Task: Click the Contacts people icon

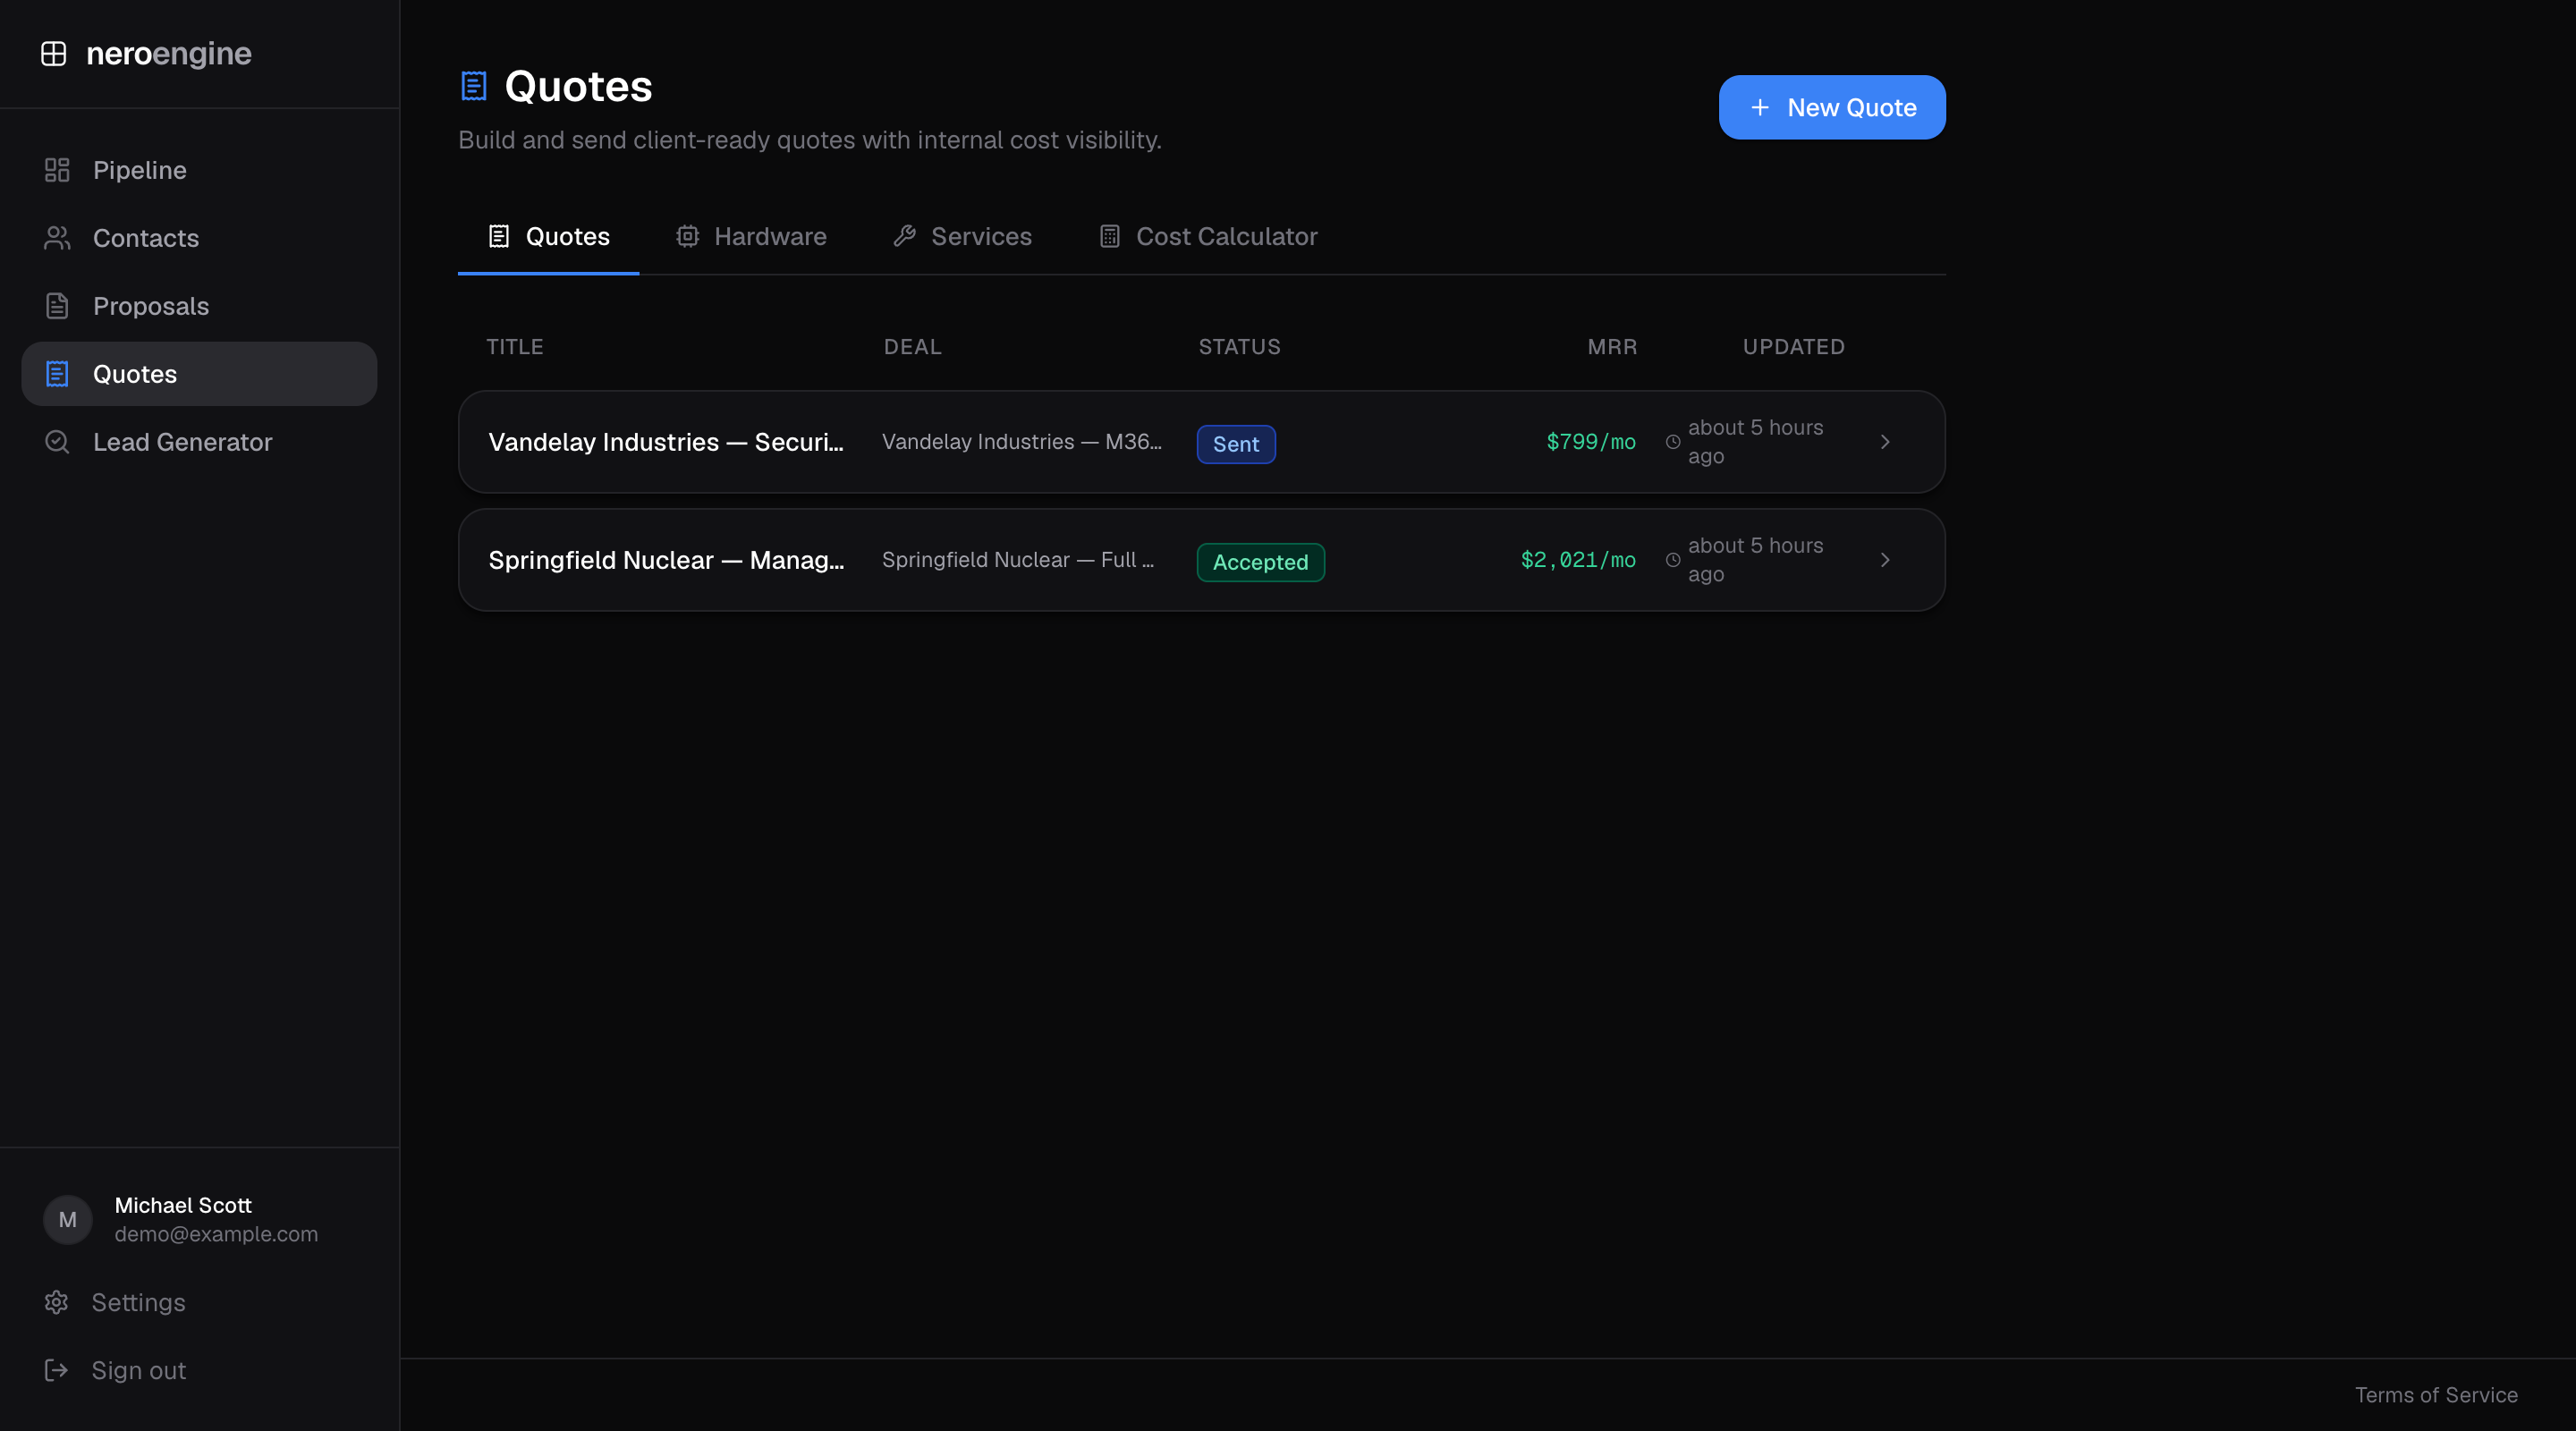Action: (57, 238)
